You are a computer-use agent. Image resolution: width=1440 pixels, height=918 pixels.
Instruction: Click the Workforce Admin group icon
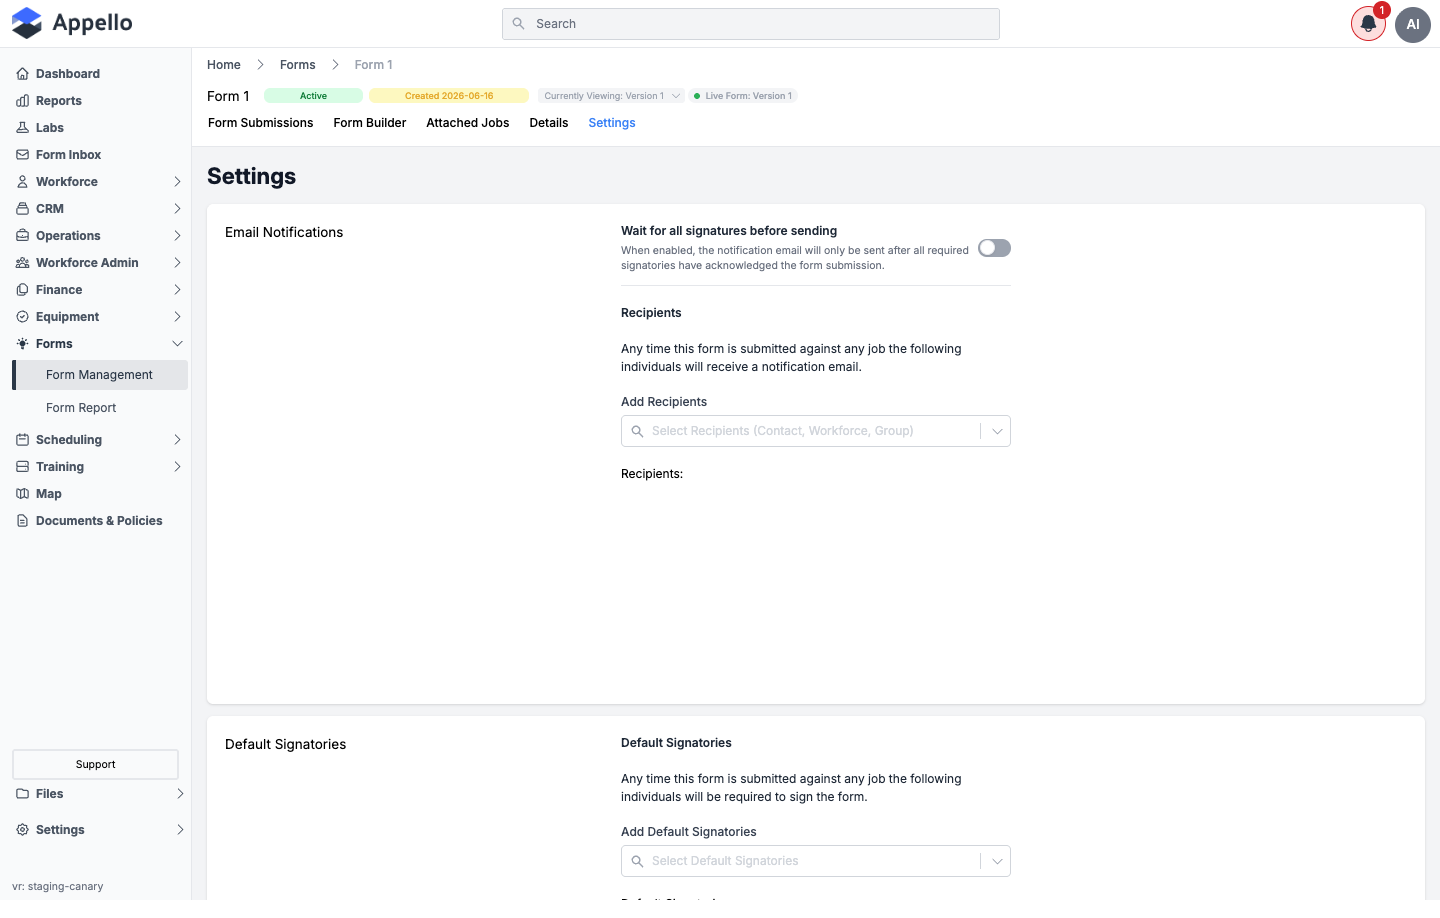coord(22,263)
